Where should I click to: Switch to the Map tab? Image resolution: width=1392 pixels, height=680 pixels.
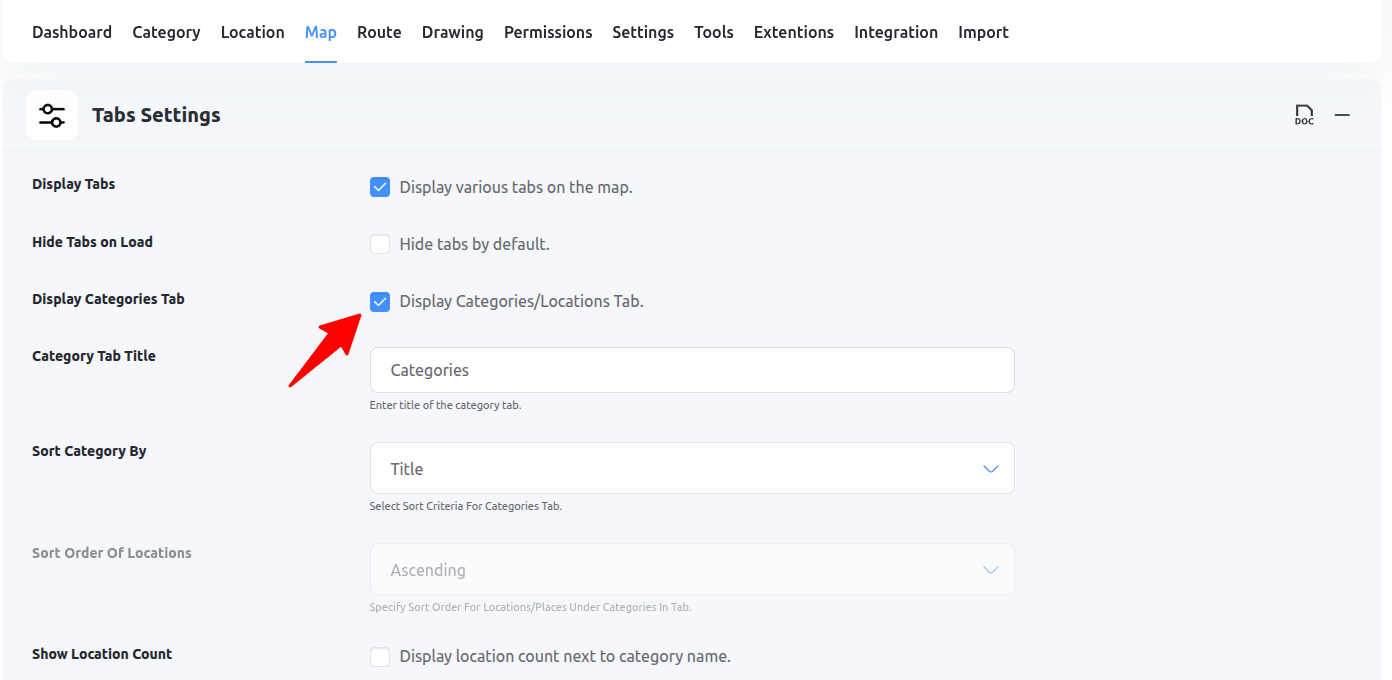[320, 31]
